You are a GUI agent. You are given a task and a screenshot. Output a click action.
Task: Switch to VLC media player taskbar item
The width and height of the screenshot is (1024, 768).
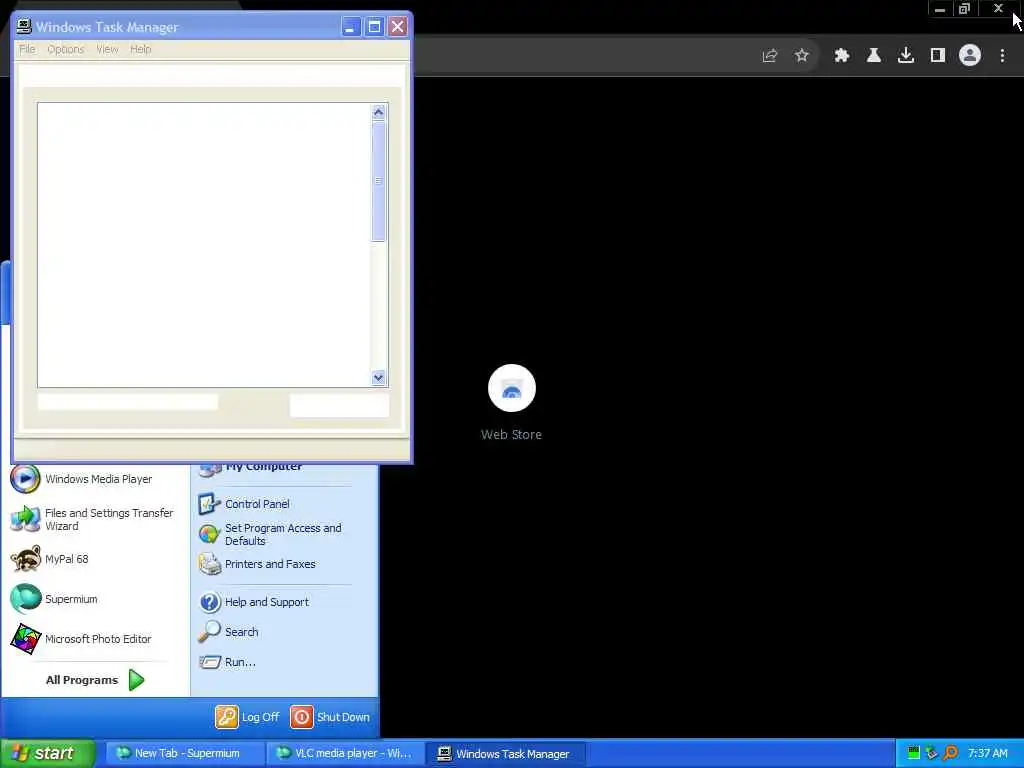click(x=345, y=754)
